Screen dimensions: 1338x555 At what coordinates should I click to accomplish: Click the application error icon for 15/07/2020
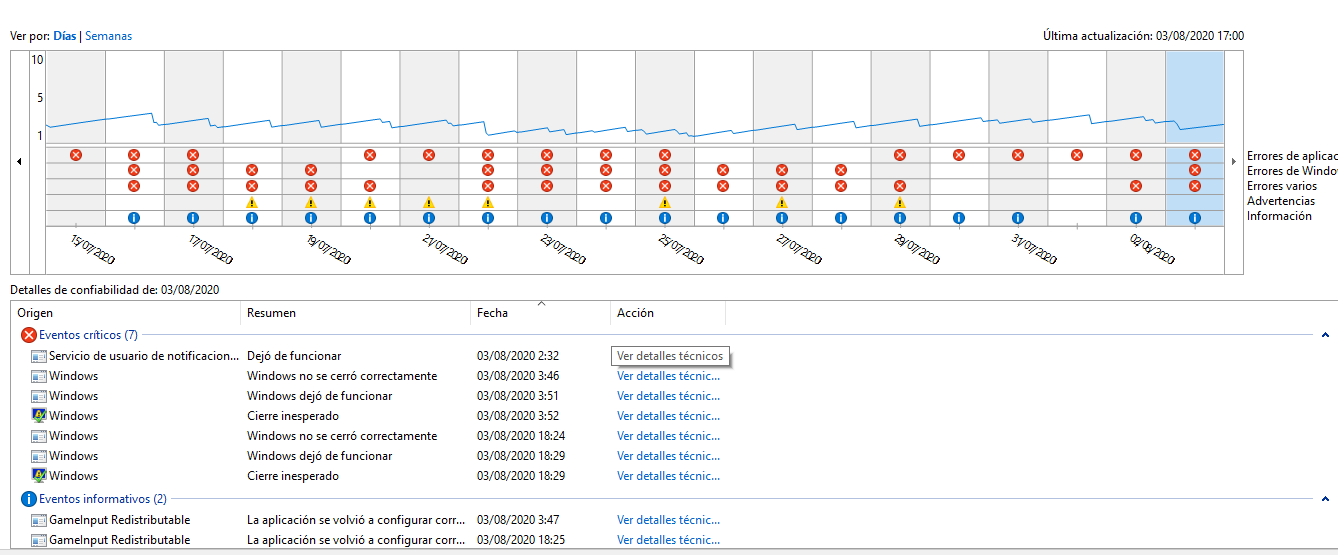(x=75, y=155)
